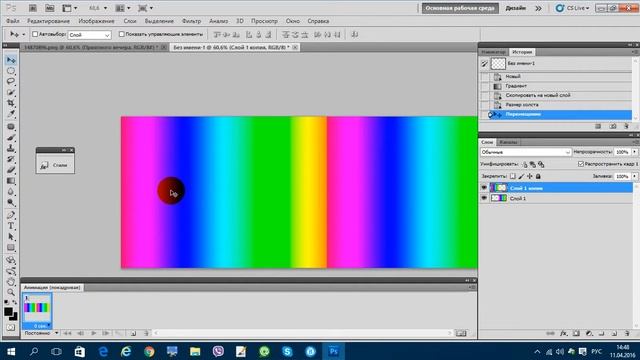Click lock transparent pixels icon in Layers
Screen dimensions: 640x360
tap(513, 176)
